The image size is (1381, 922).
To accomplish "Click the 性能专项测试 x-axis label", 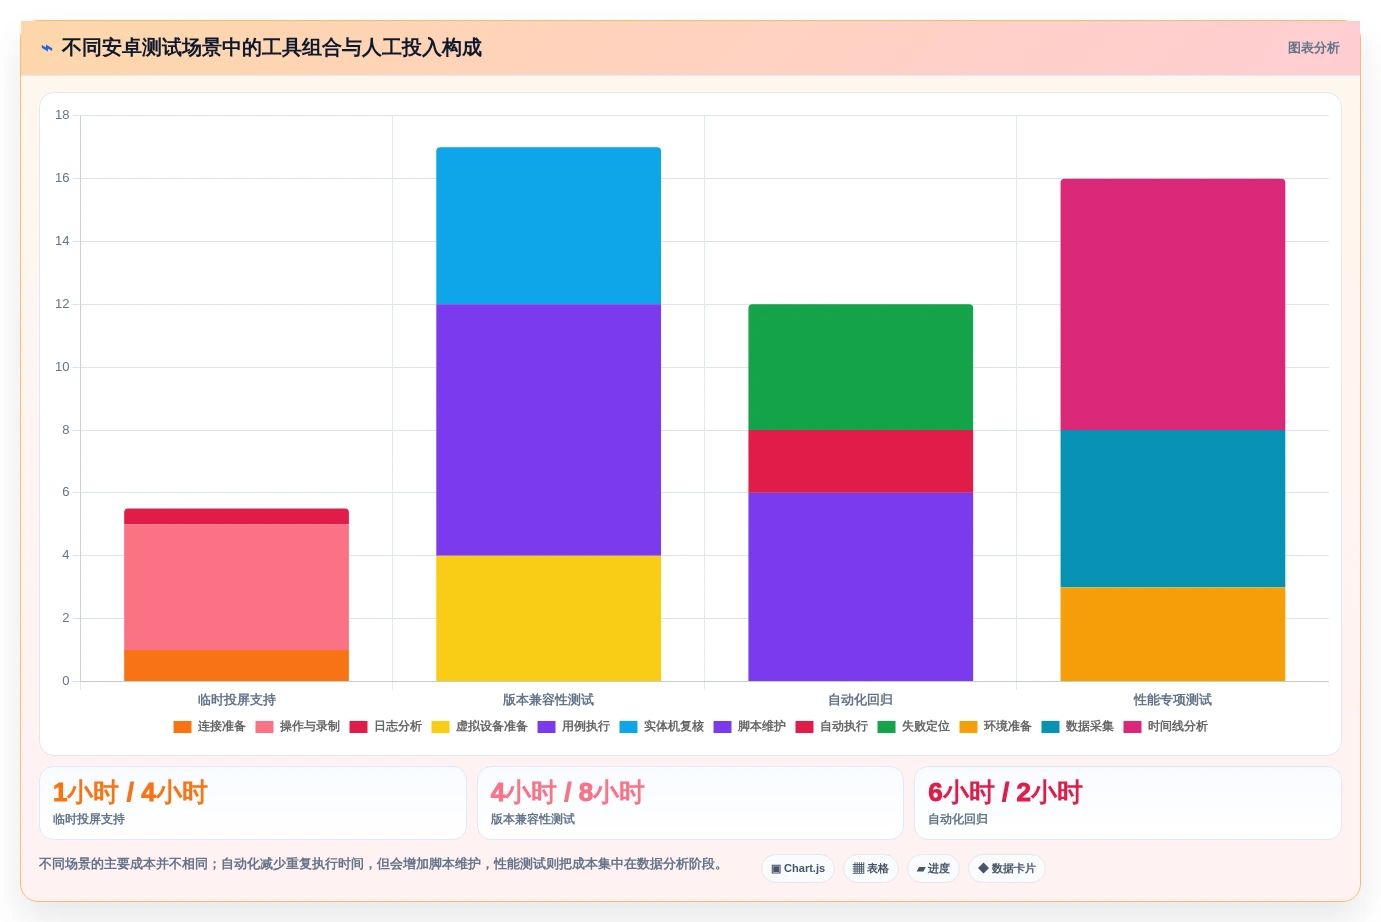I will [1172, 700].
